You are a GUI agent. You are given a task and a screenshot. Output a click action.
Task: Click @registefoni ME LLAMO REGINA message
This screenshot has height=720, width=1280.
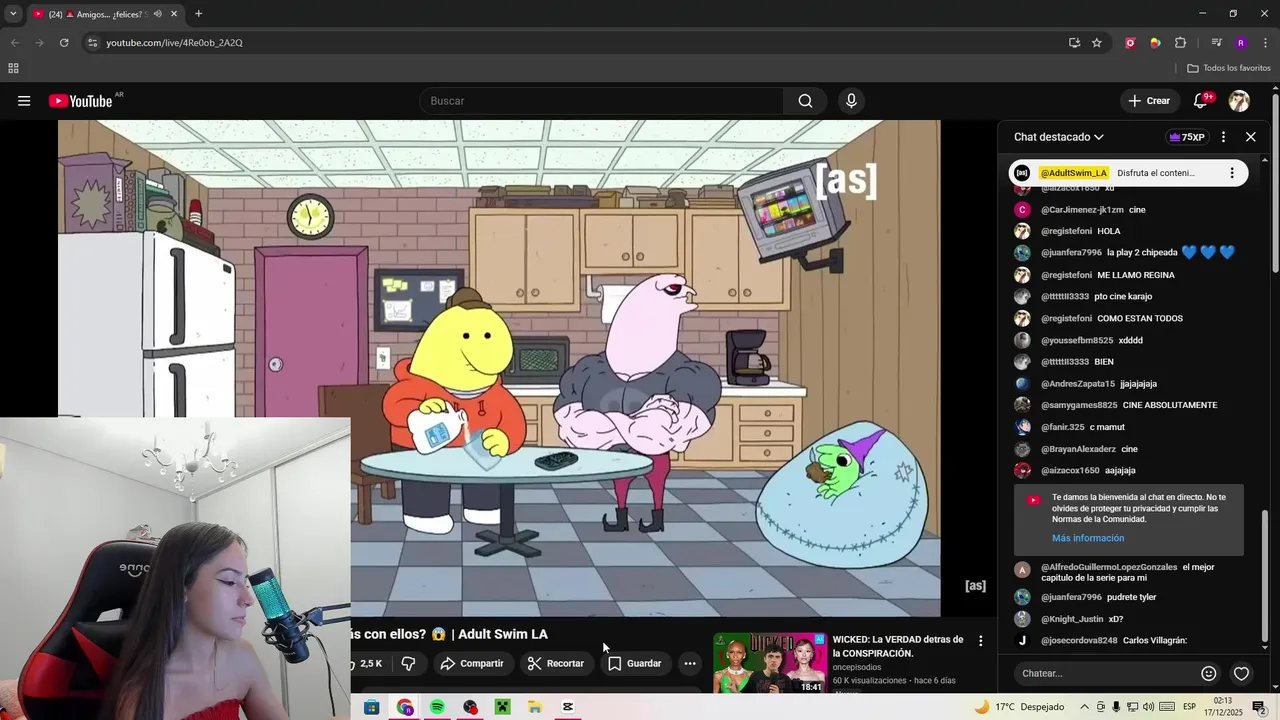pos(1108,275)
